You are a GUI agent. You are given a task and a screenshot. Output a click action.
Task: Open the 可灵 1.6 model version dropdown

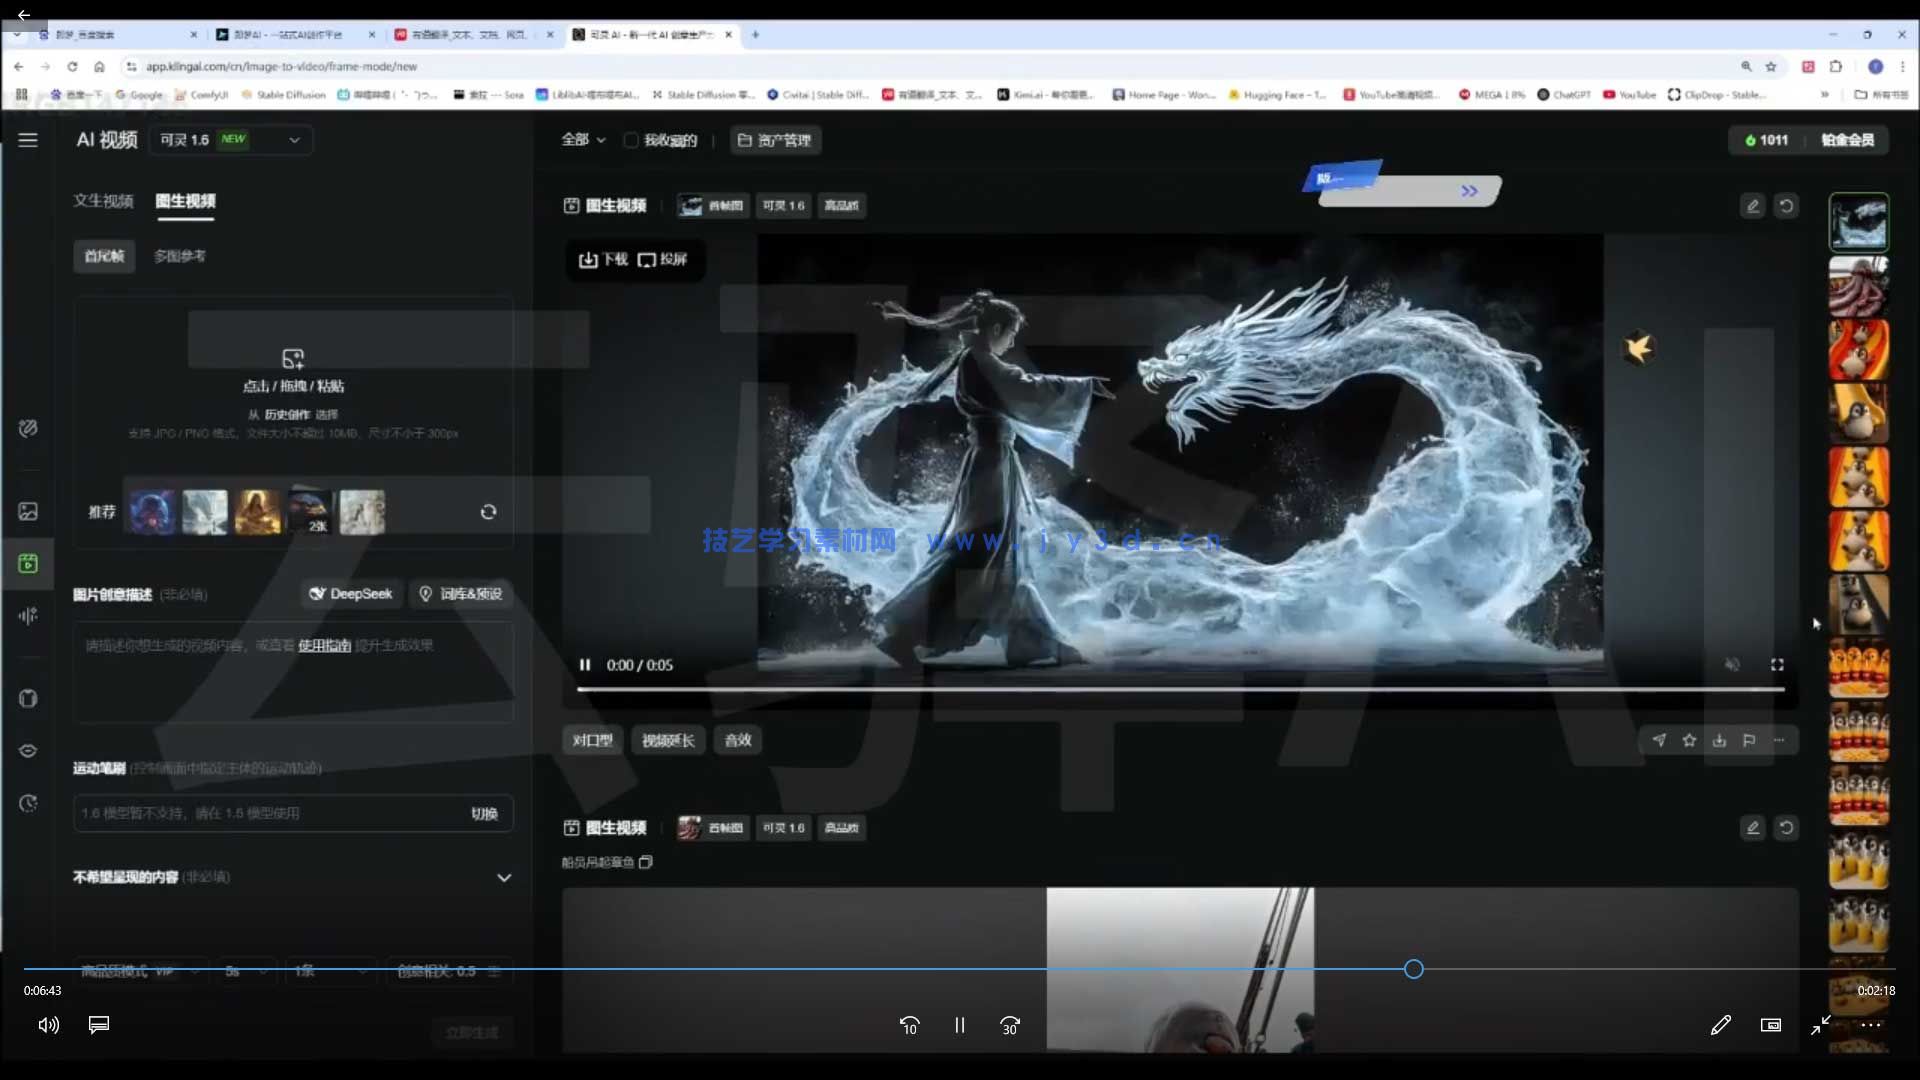[230, 140]
